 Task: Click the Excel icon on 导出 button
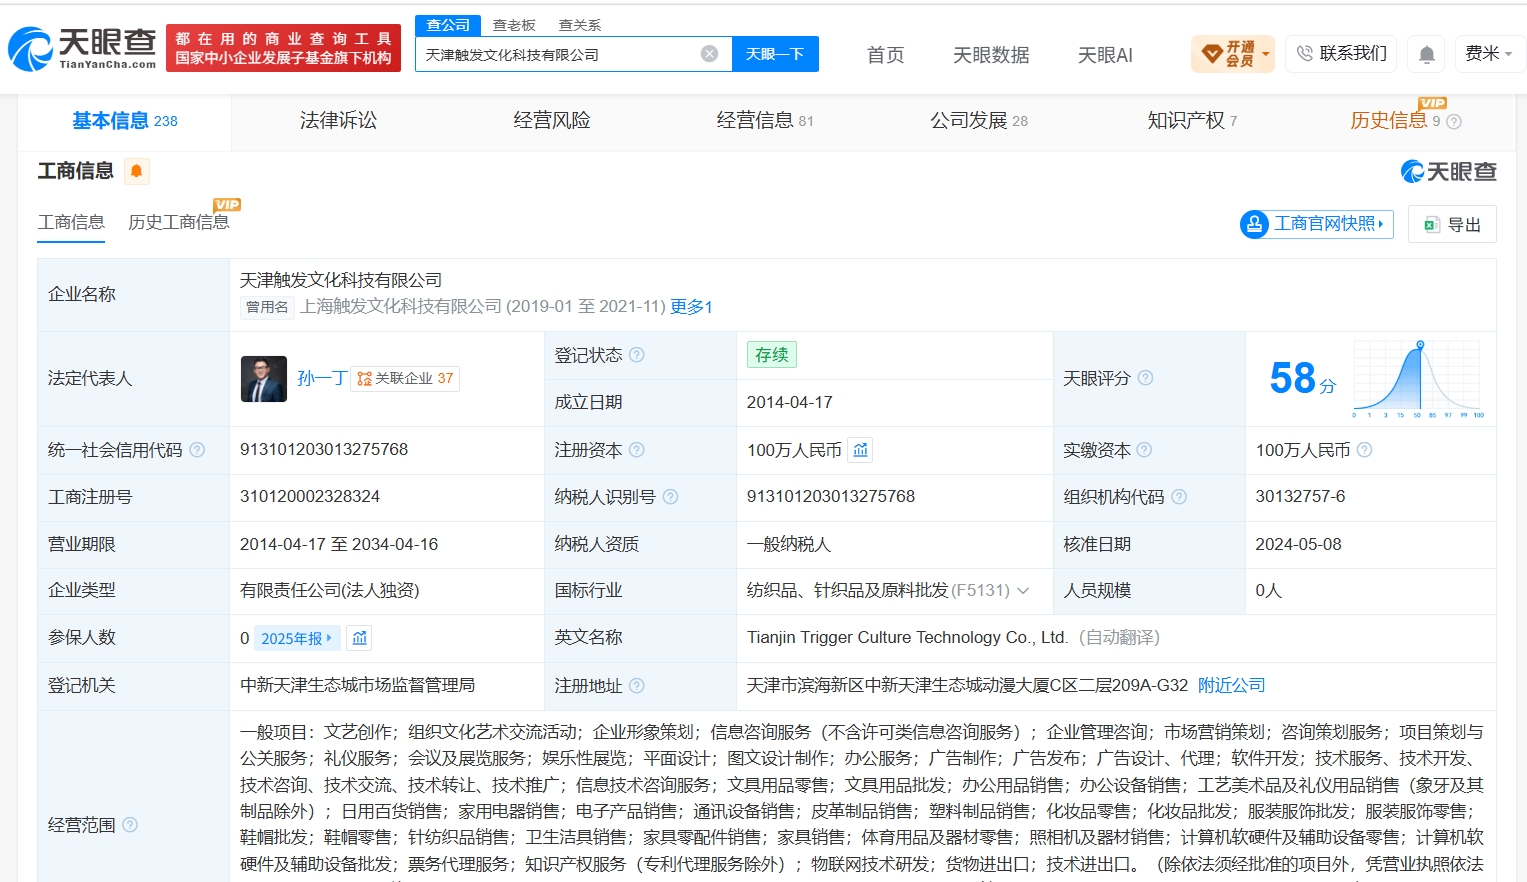(x=1431, y=225)
